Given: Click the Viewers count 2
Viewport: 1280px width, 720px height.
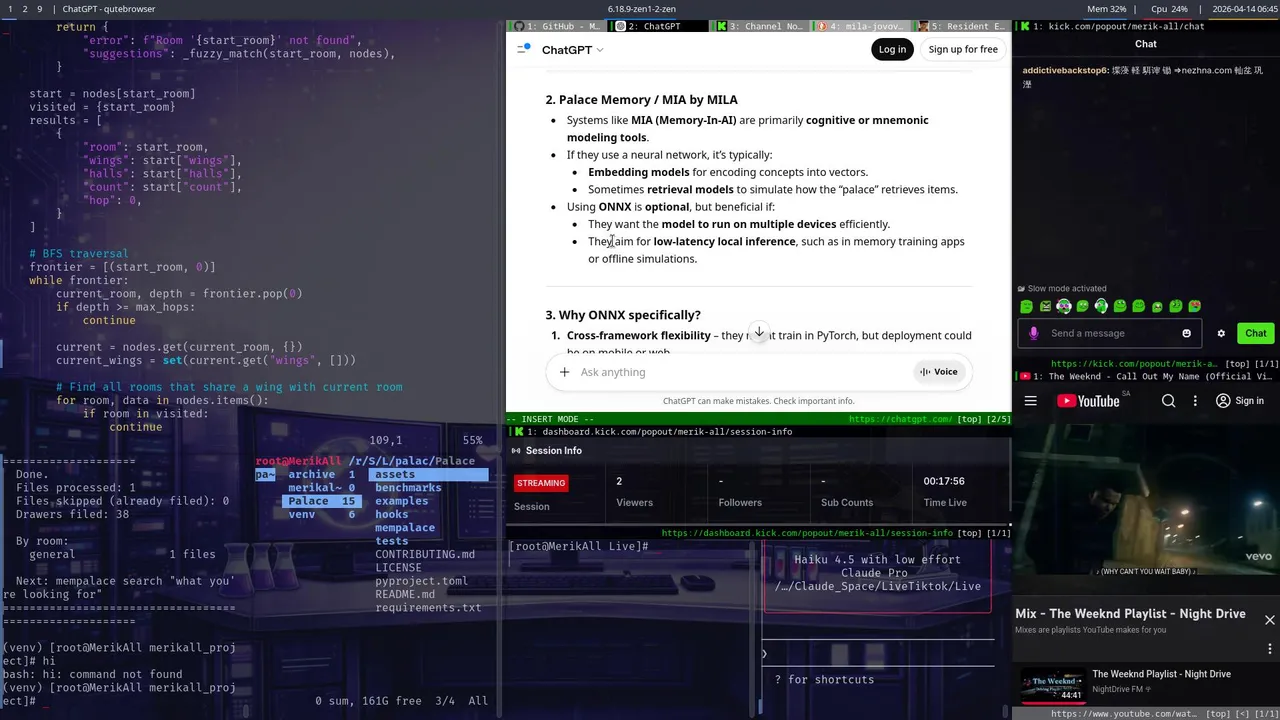Looking at the screenshot, I should click(619, 481).
